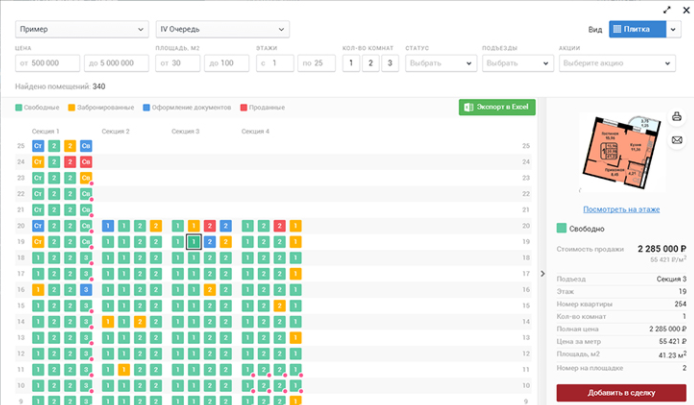Select the blue 2 tile in Section 3 floor 19
The height and width of the screenshot is (405, 694).
[x=210, y=242]
